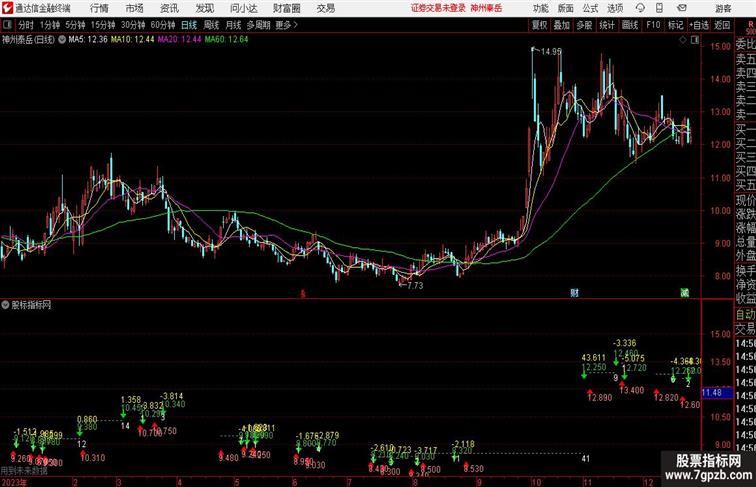Click the -3.336 value in the sub-chart

624,343
